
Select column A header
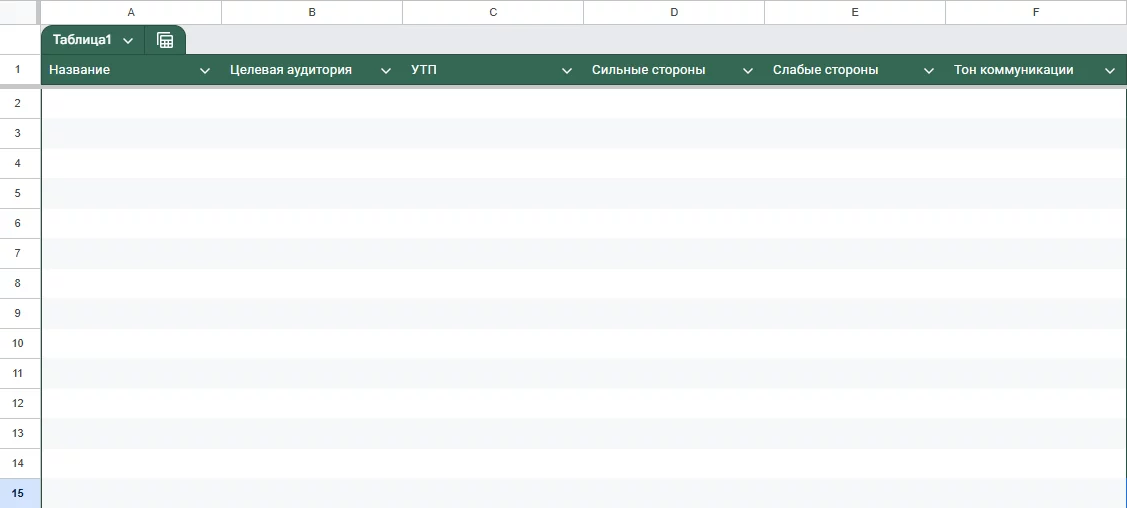pyautogui.click(x=131, y=12)
